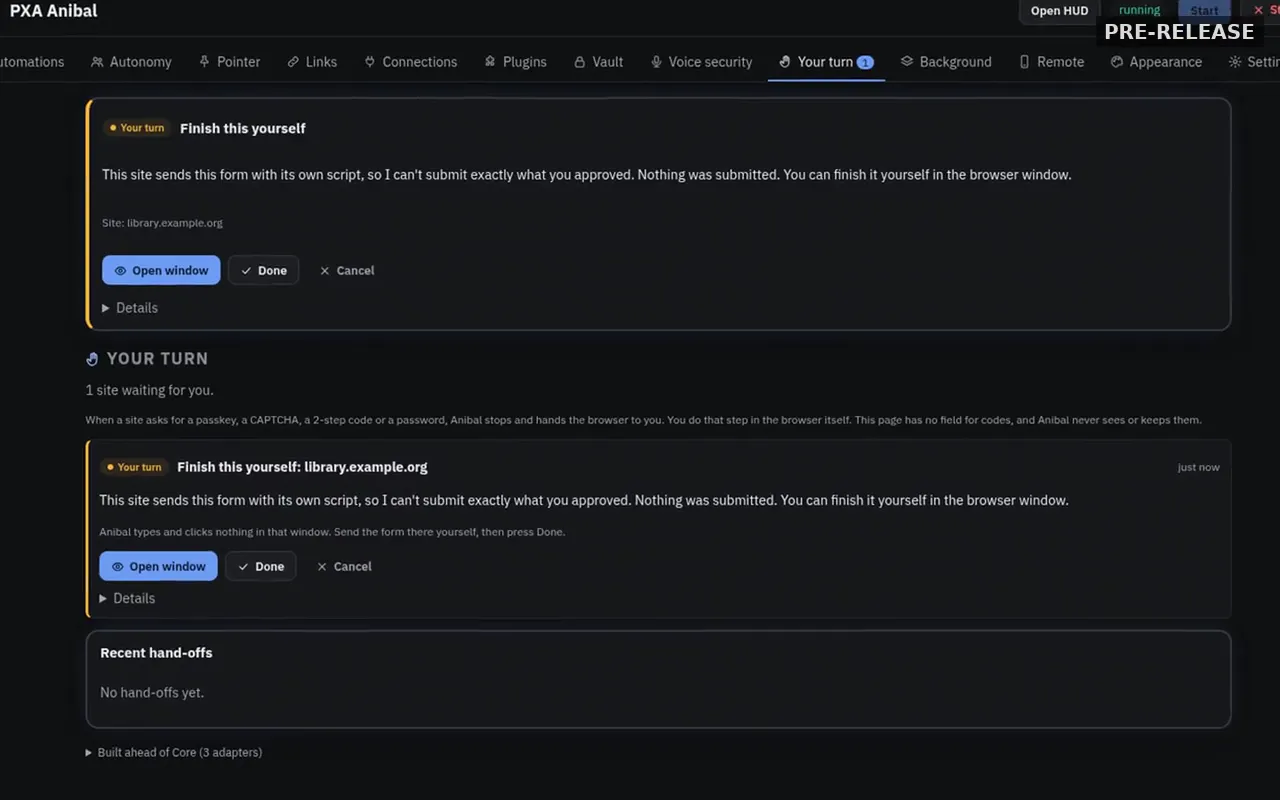Mark Done in the card showing 'Site: library.example.org'
This screenshot has height=800, width=1280.
[263, 270]
